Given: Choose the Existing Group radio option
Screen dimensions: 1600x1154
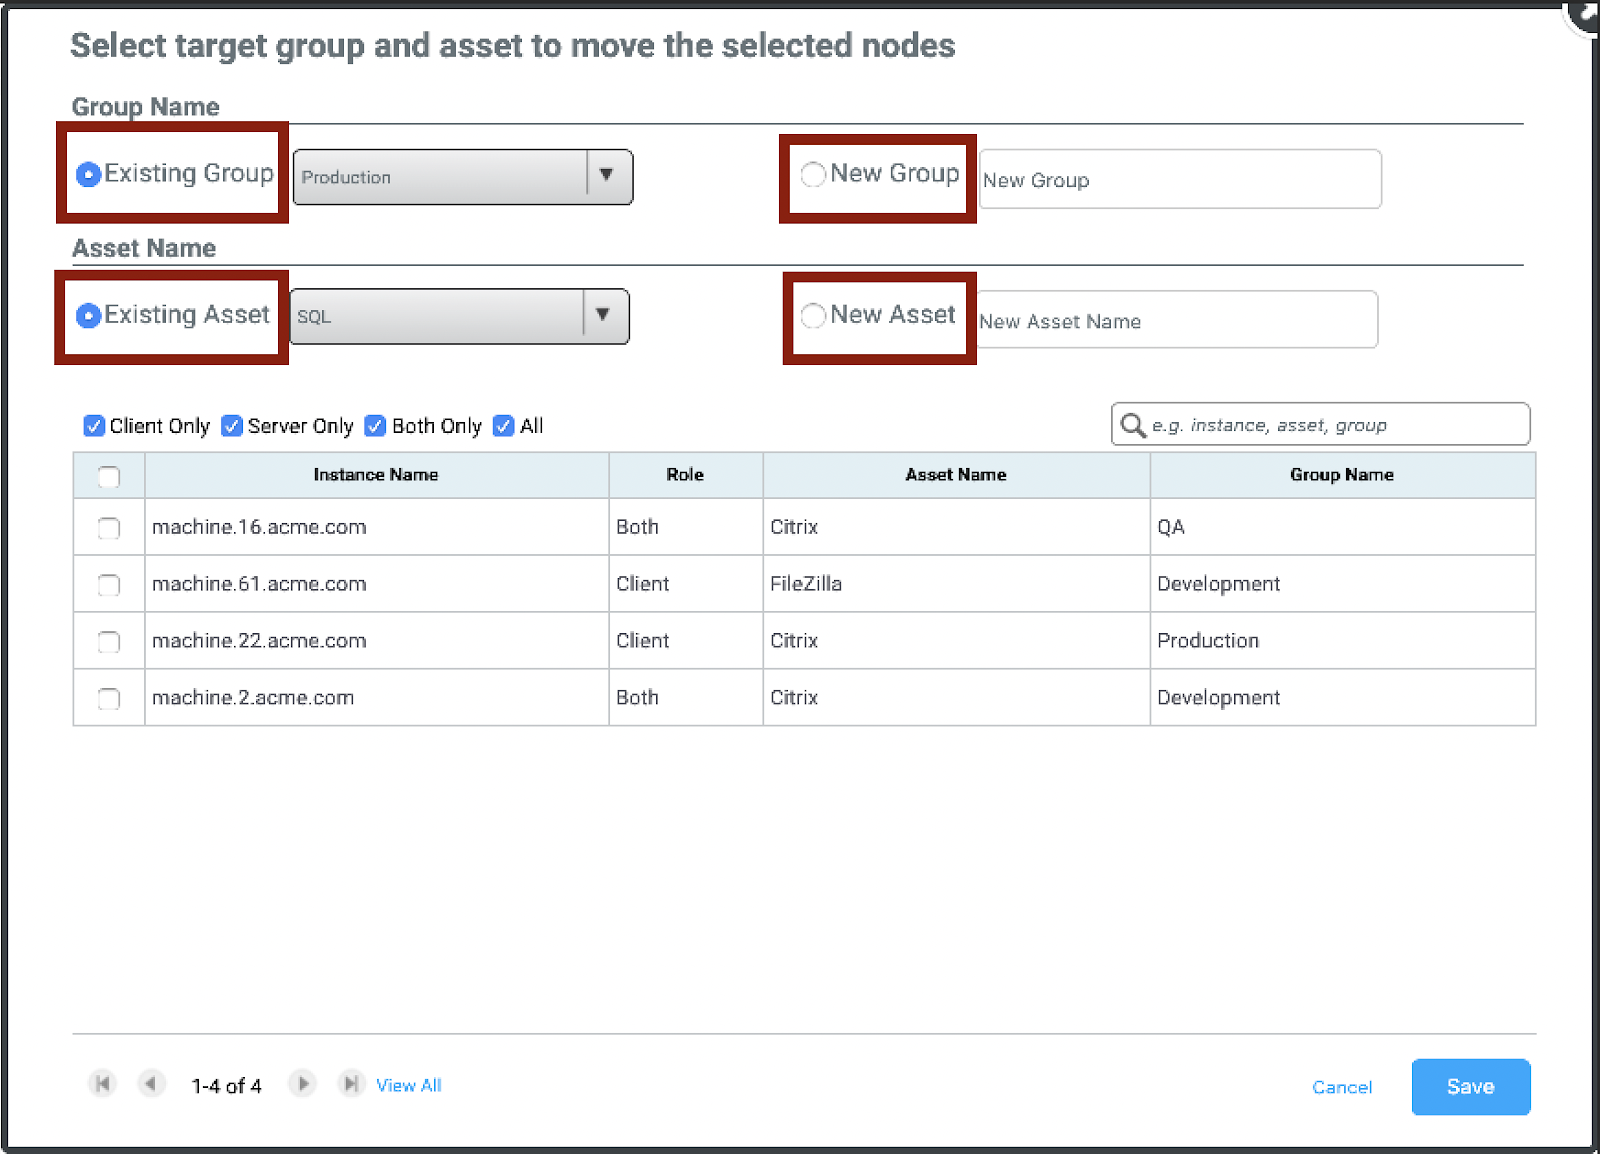Looking at the screenshot, I should 89,174.
